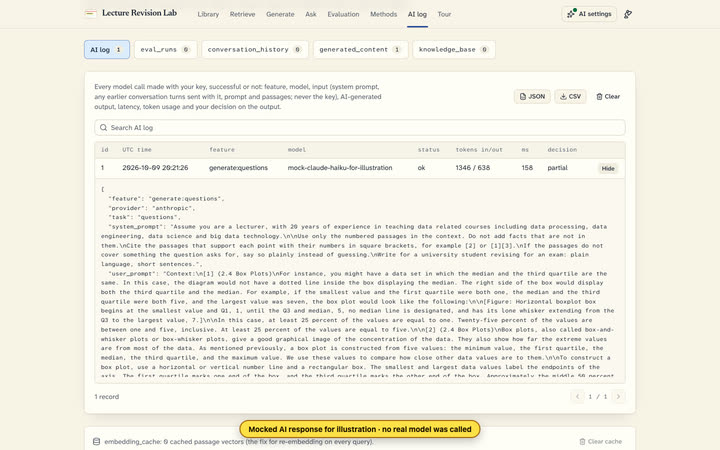Switch to the conversation_history tab

pos(255,50)
